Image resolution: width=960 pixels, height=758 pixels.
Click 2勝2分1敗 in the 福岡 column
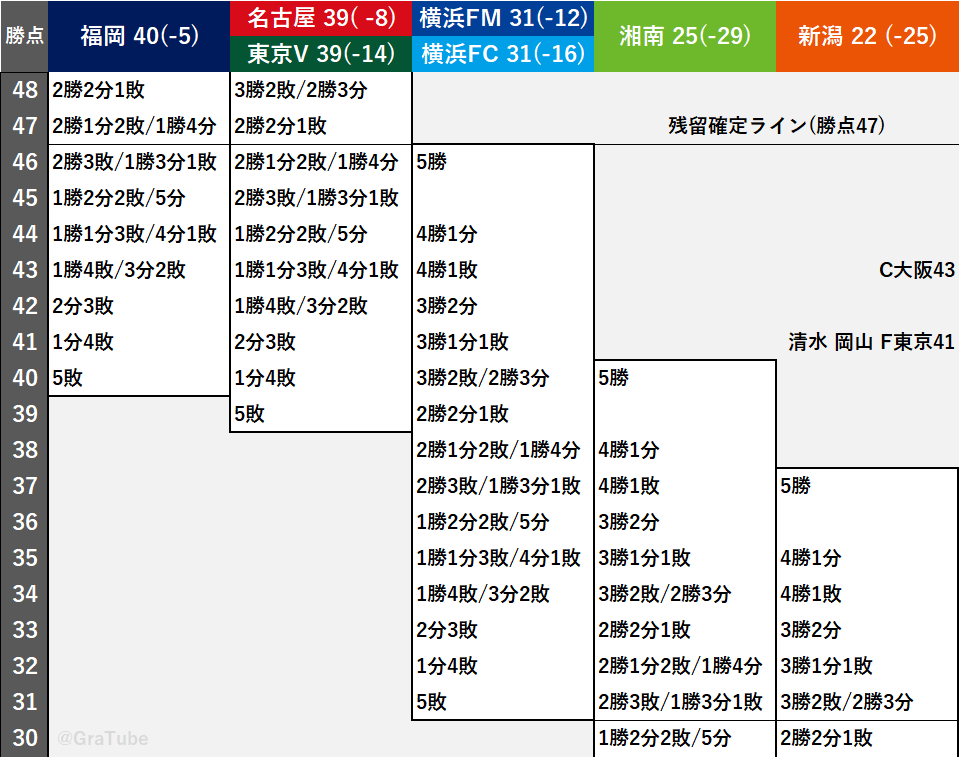[99, 90]
